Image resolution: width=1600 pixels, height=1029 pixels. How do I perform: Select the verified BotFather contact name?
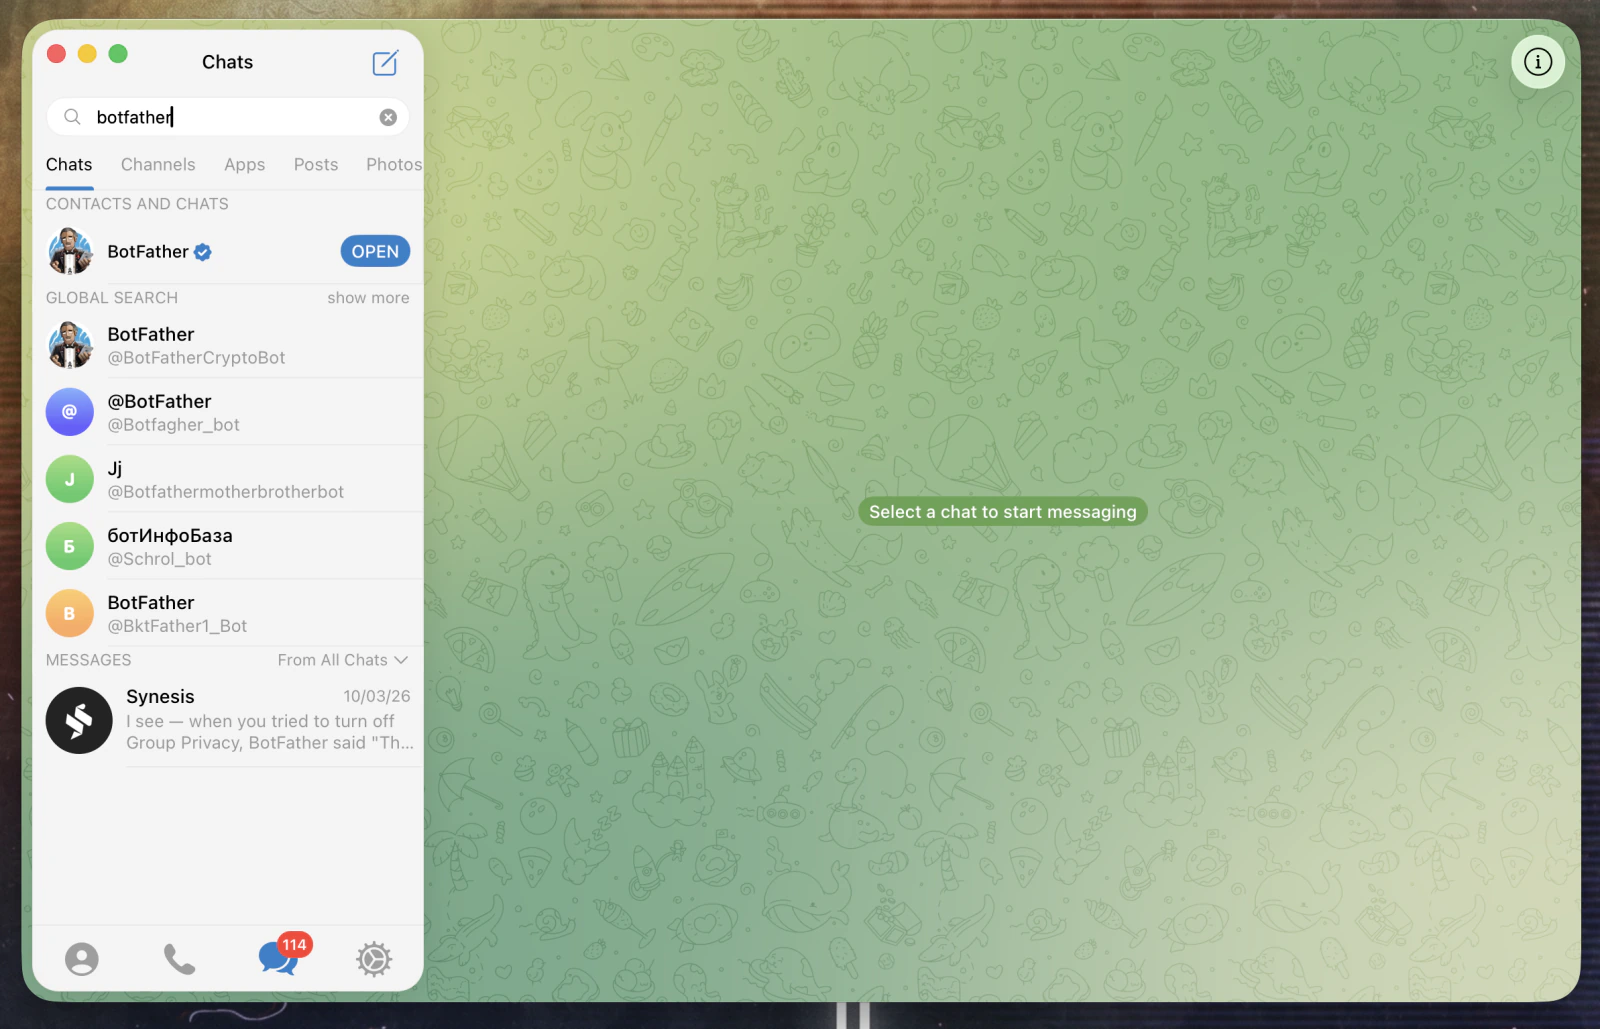[x=148, y=252]
